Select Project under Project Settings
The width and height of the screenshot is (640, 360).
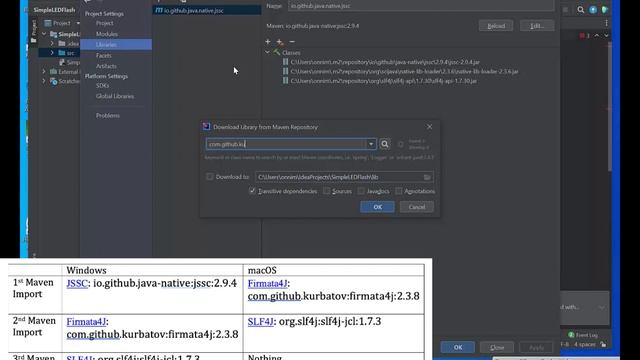click(104, 23)
